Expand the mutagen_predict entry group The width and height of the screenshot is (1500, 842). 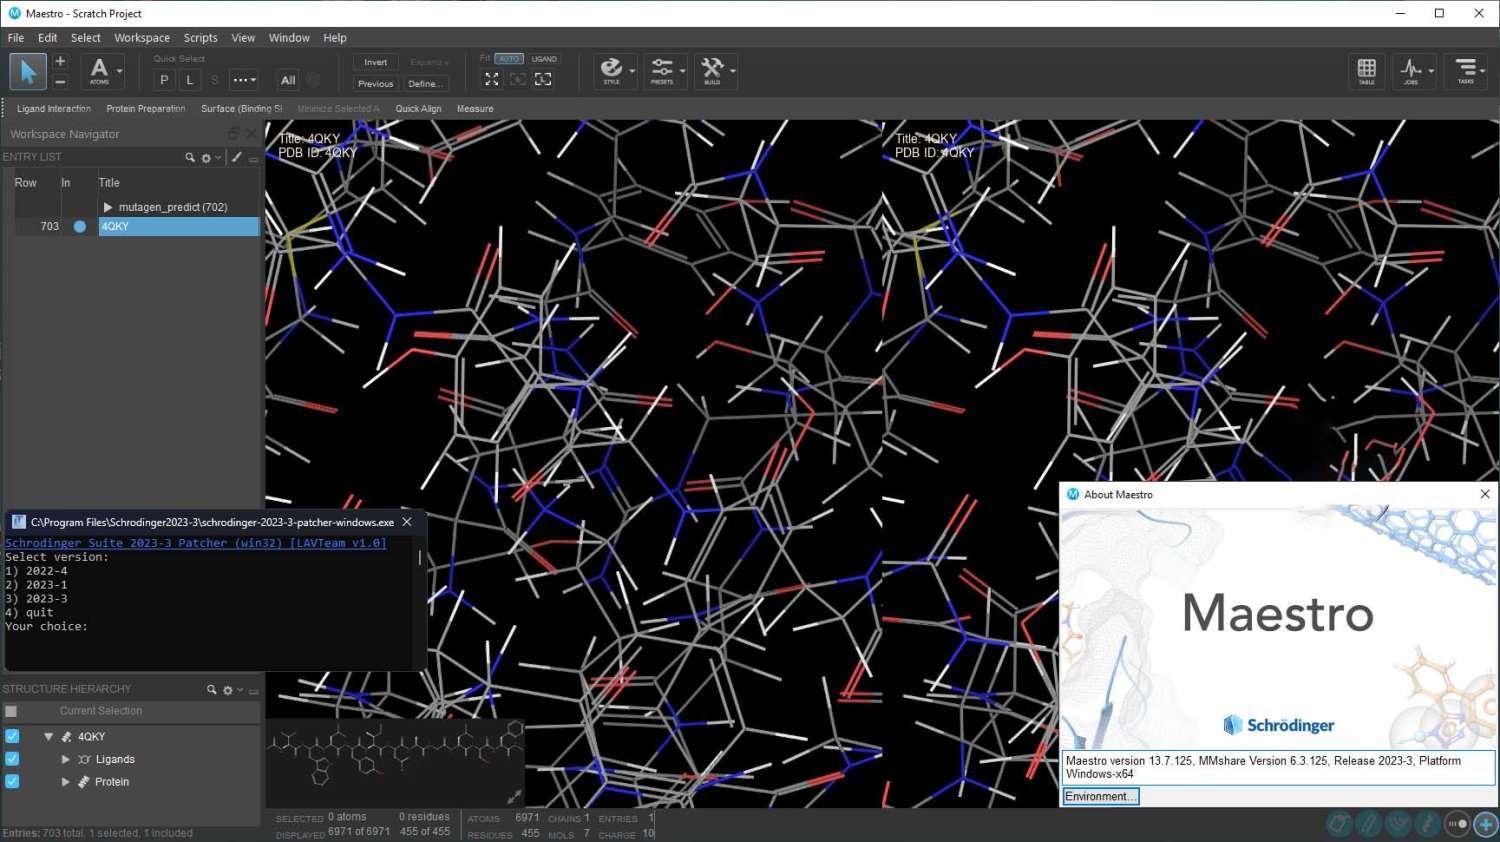click(x=108, y=207)
